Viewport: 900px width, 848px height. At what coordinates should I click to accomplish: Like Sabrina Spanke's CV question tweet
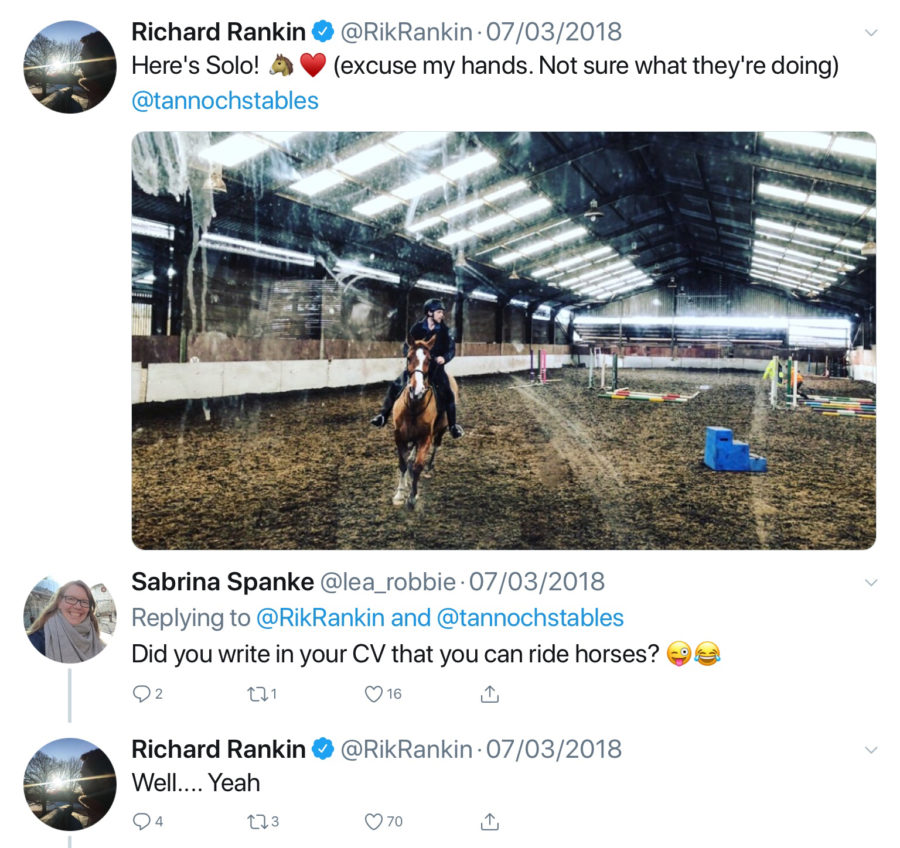coord(374,693)
